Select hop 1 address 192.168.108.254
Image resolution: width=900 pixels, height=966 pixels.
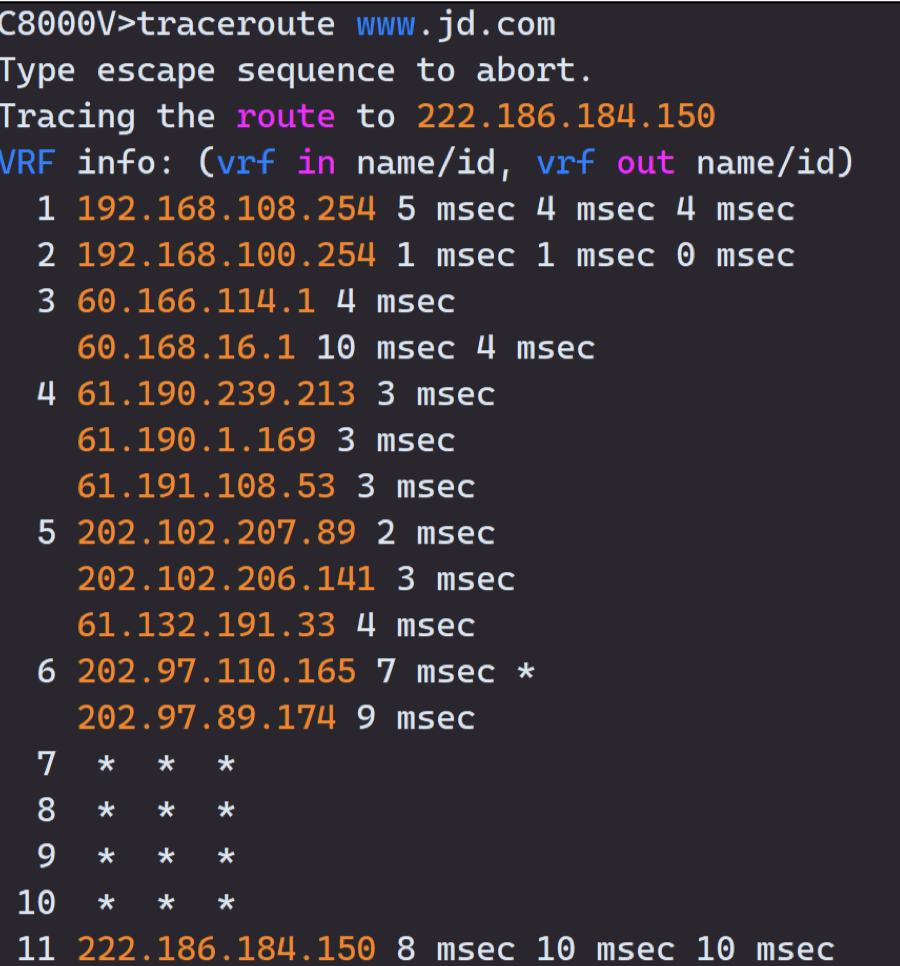pyautogui.click(x=226, y=209)
